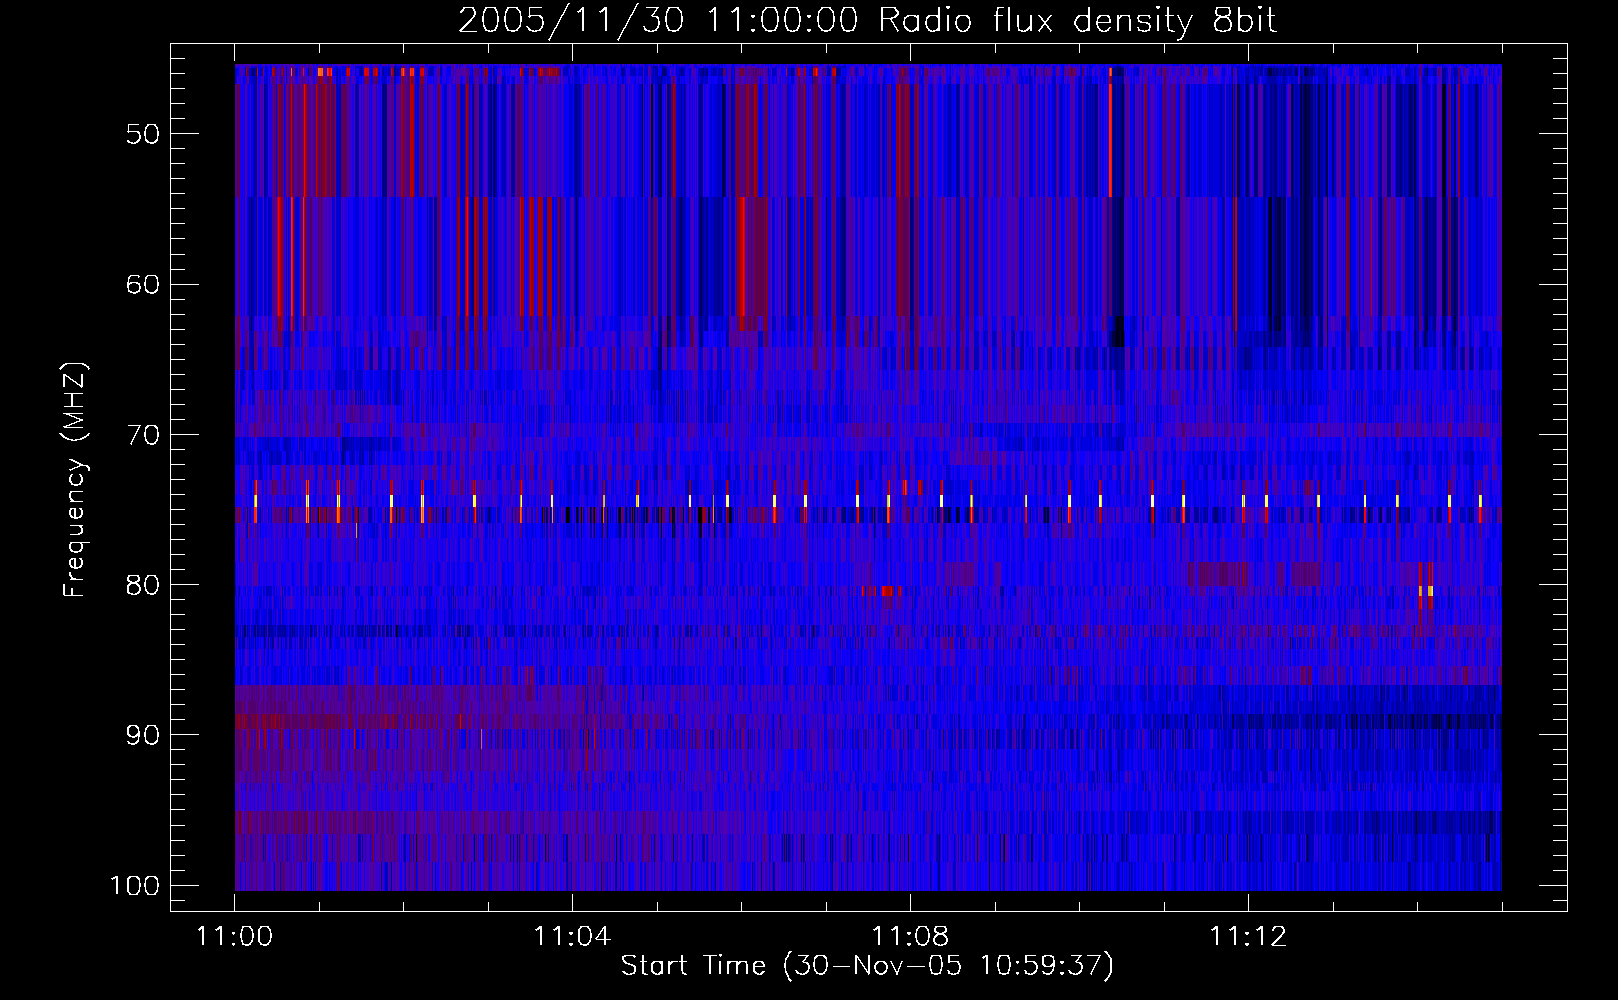Click the "Frequency (MHZ)" y-axis label

point(75,480)
